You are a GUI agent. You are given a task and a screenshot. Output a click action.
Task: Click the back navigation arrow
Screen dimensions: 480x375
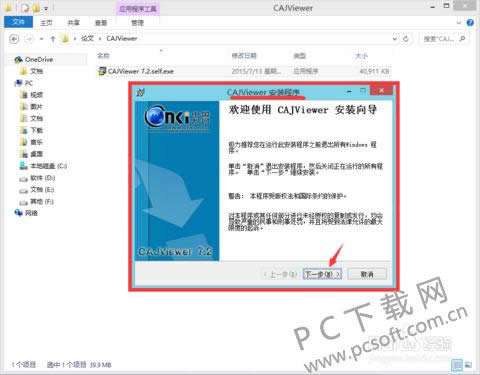14,39
